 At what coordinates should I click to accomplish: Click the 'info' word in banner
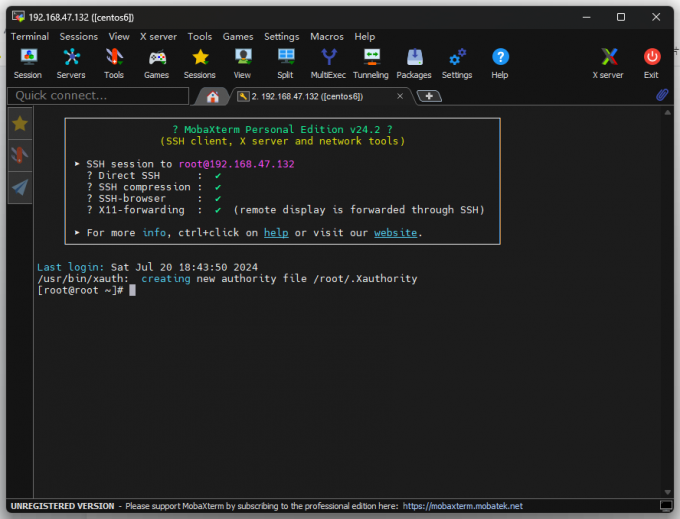click(x=154, y=233)
